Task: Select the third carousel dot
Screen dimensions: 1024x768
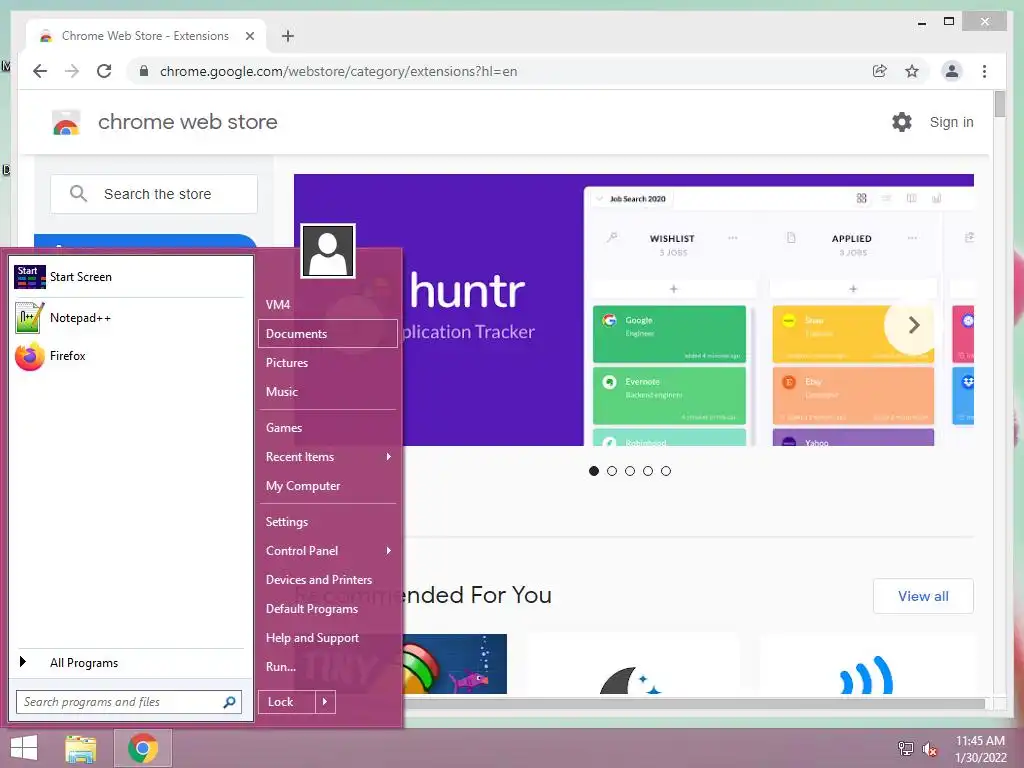Action: click(x=630, y=471)
